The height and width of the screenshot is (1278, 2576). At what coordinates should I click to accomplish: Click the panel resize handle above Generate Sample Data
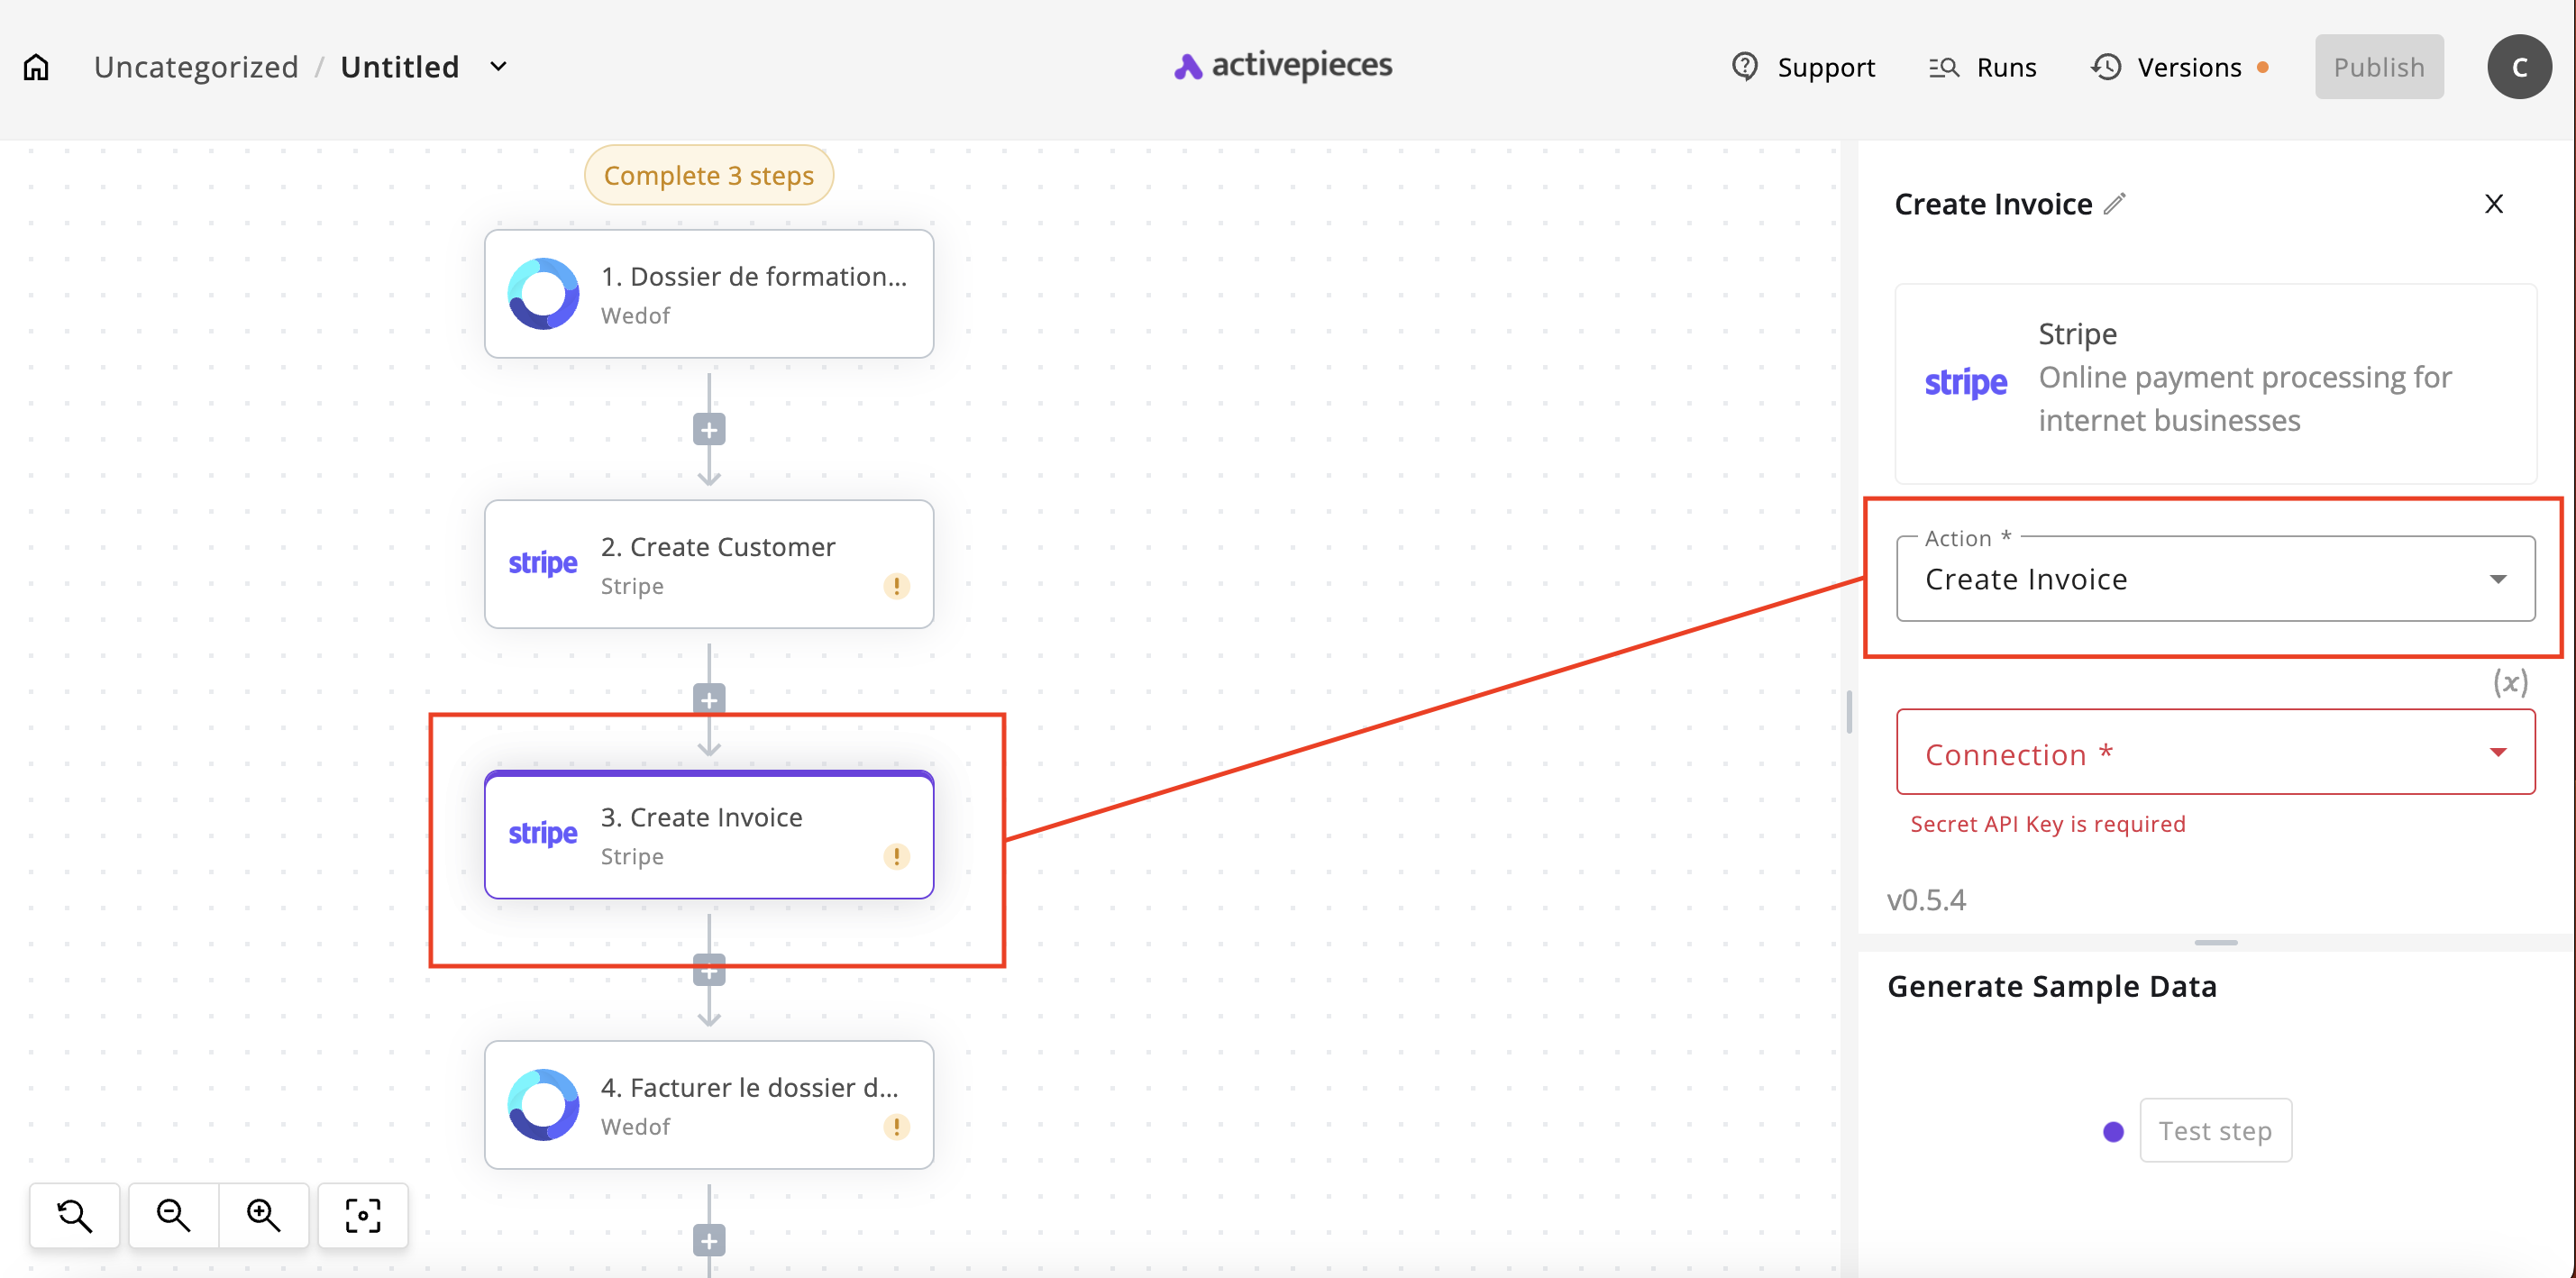(2215, 942)
